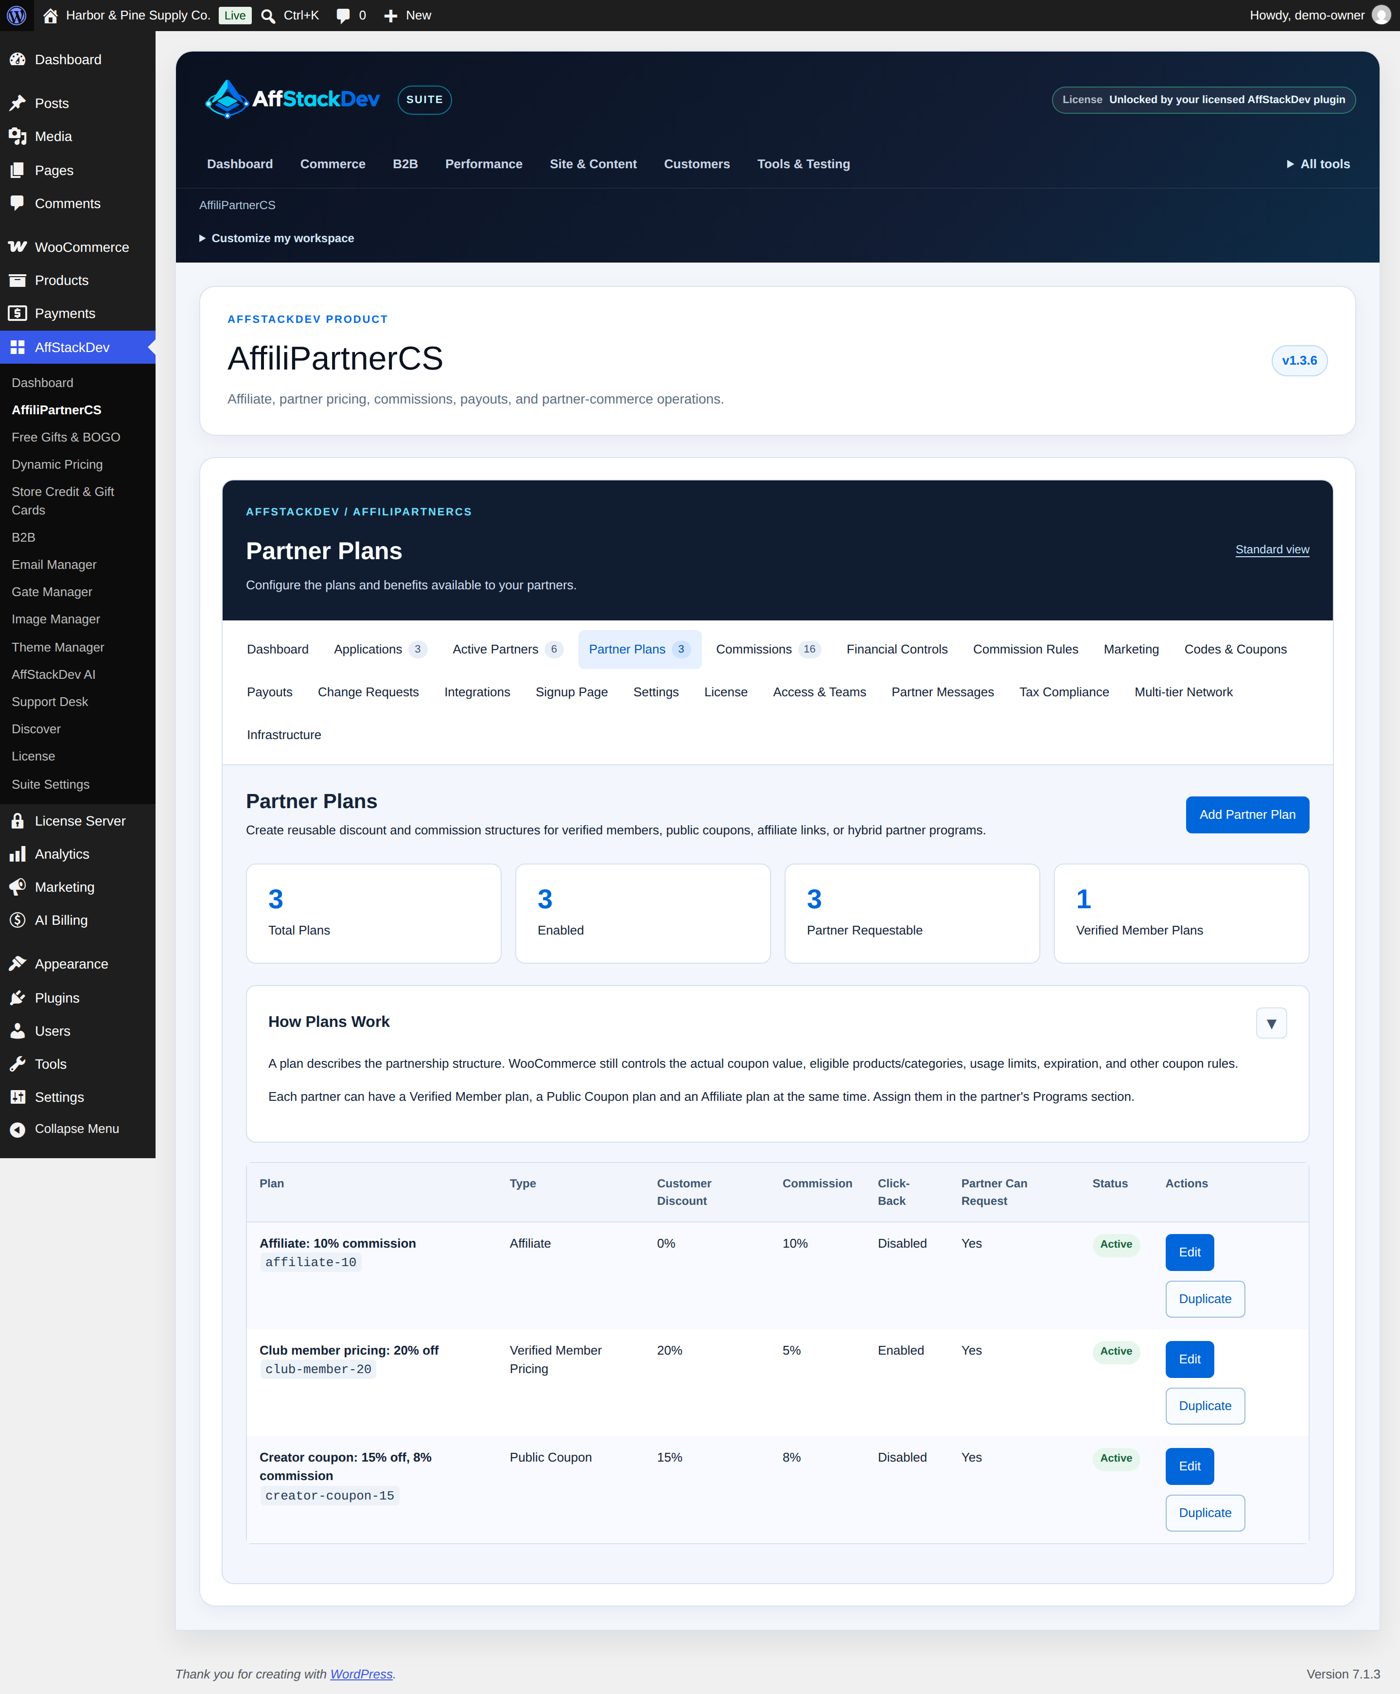This screenshot has width=1400, height=1694.
Task: Open the Ctrl+K search magnifier icon
Action: [268, 16]
